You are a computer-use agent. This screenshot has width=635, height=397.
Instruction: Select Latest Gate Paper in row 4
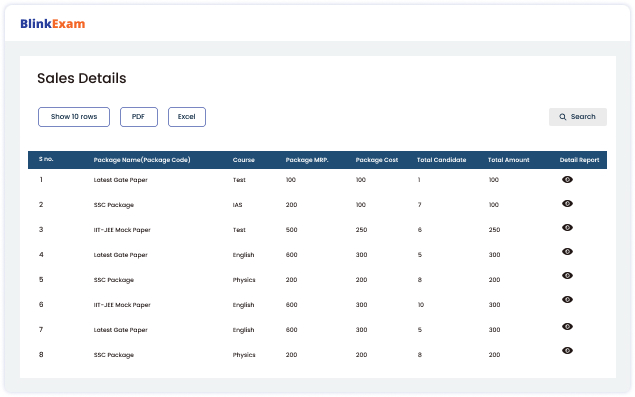point(120,255)
